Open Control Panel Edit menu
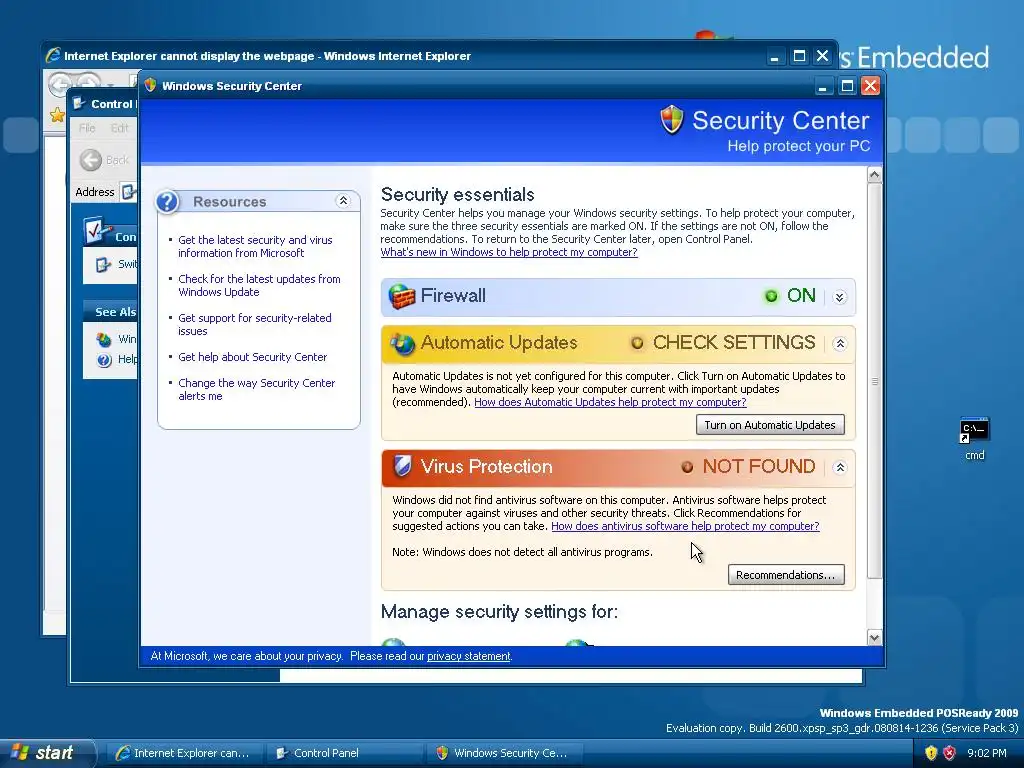 pos(120,128)
